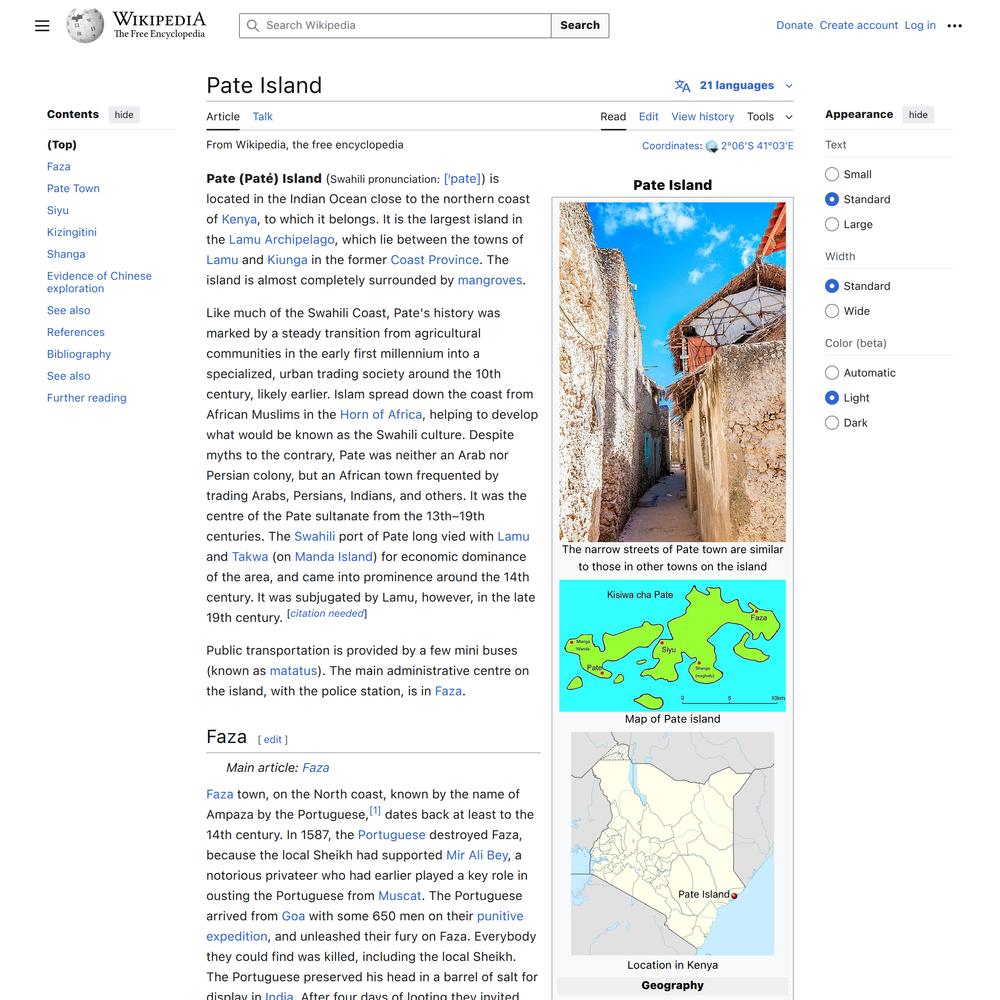The image size is (1000, 1000).
Task: Follow the Kiunga link
Action: click(287, 260)
